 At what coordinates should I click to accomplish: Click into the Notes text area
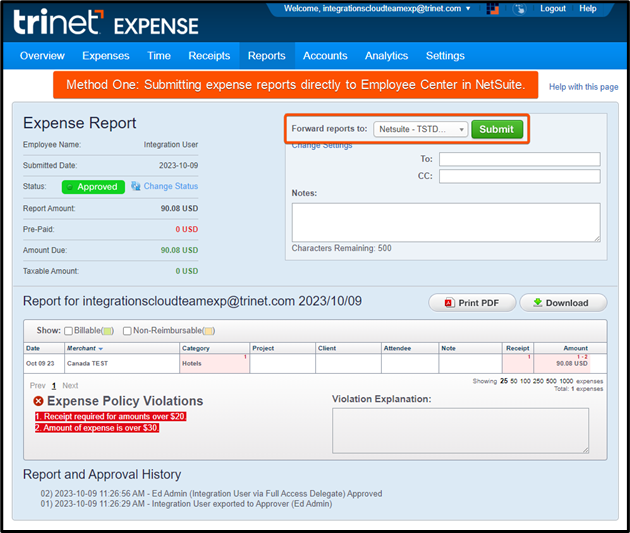(446, 223)
